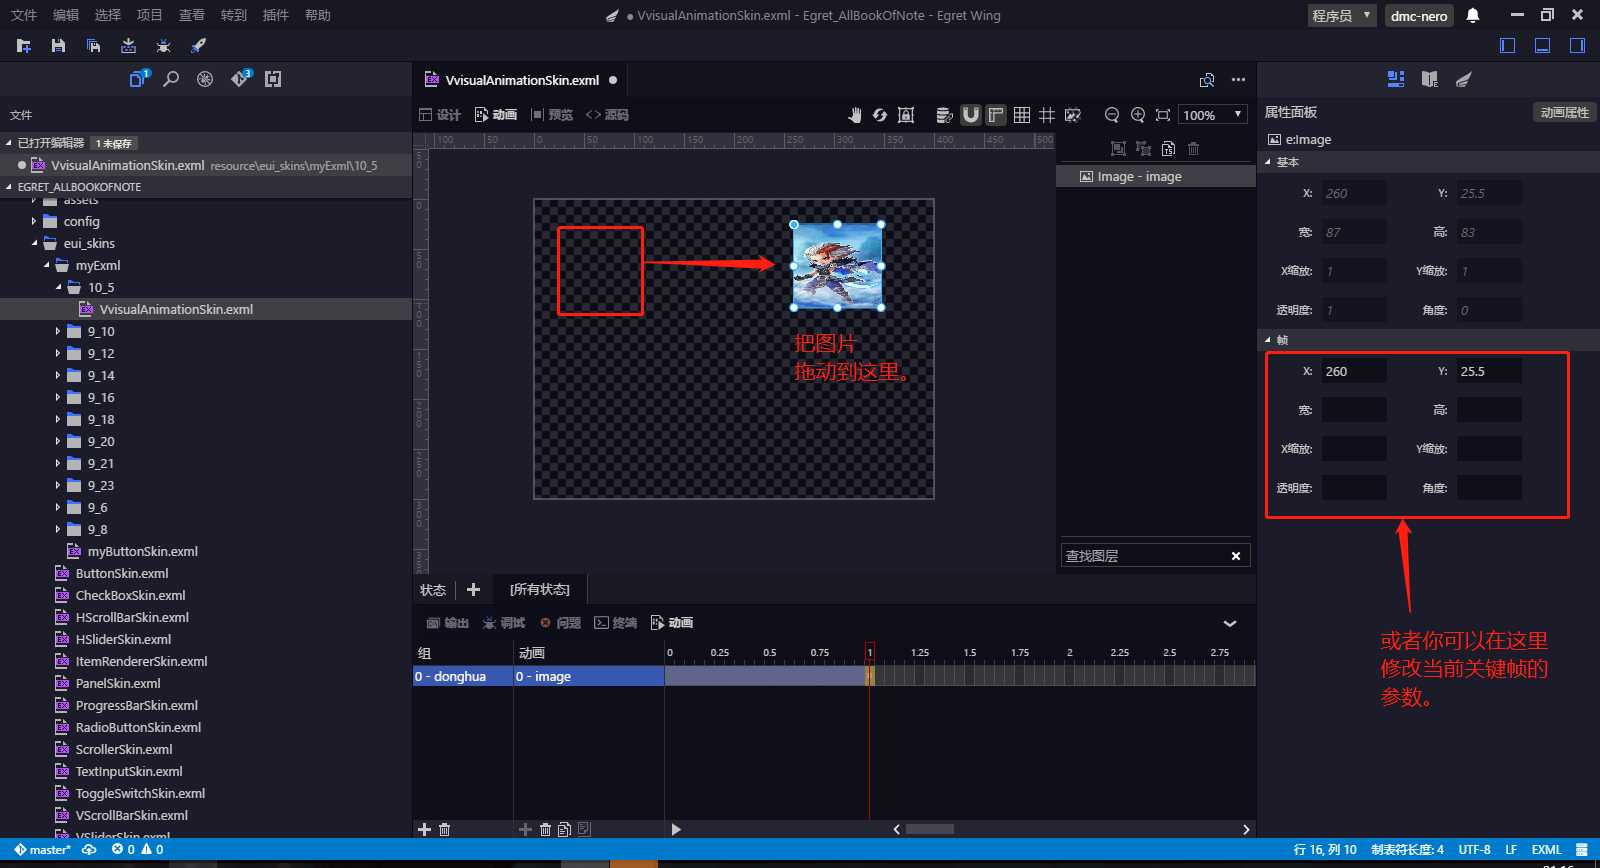Play the animation timeline

(x=676, y=829)
